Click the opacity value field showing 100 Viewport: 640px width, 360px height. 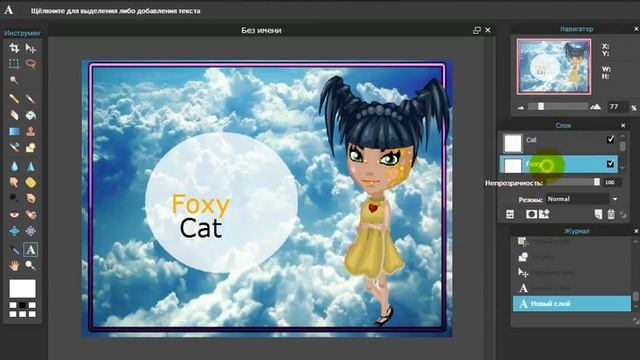coord(612,182)
